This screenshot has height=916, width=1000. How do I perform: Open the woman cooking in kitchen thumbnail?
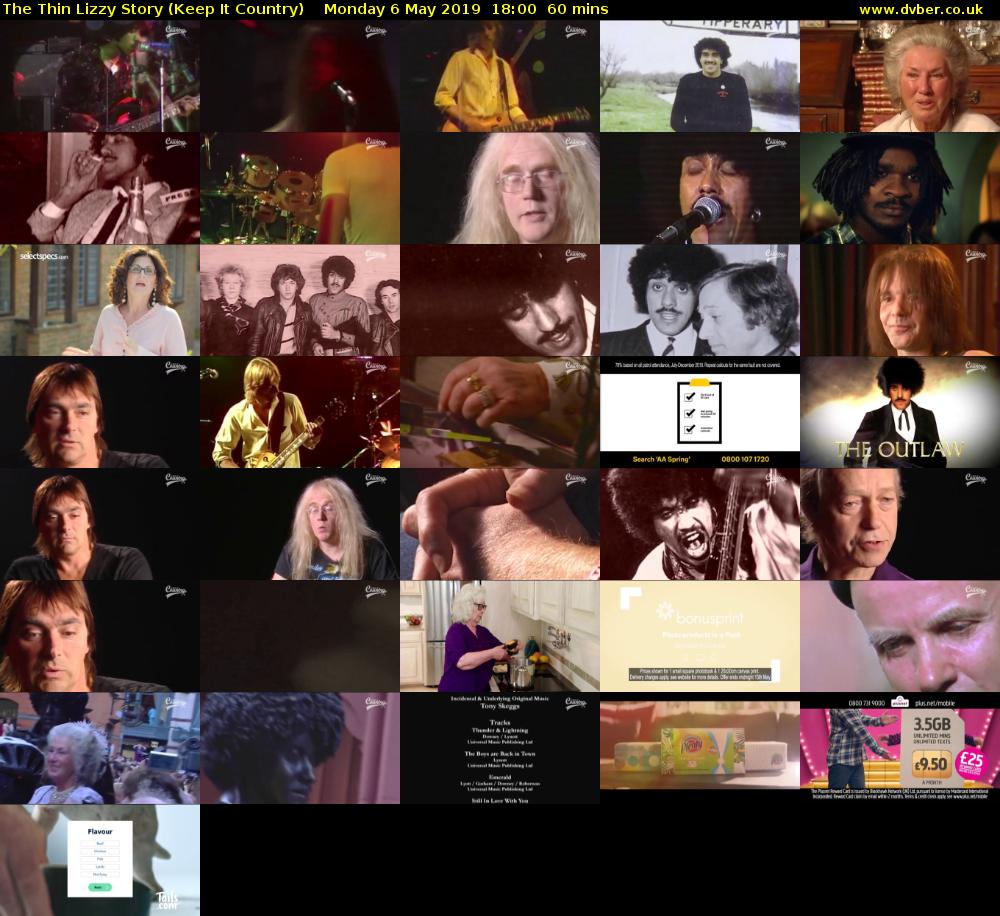(499, 636)
